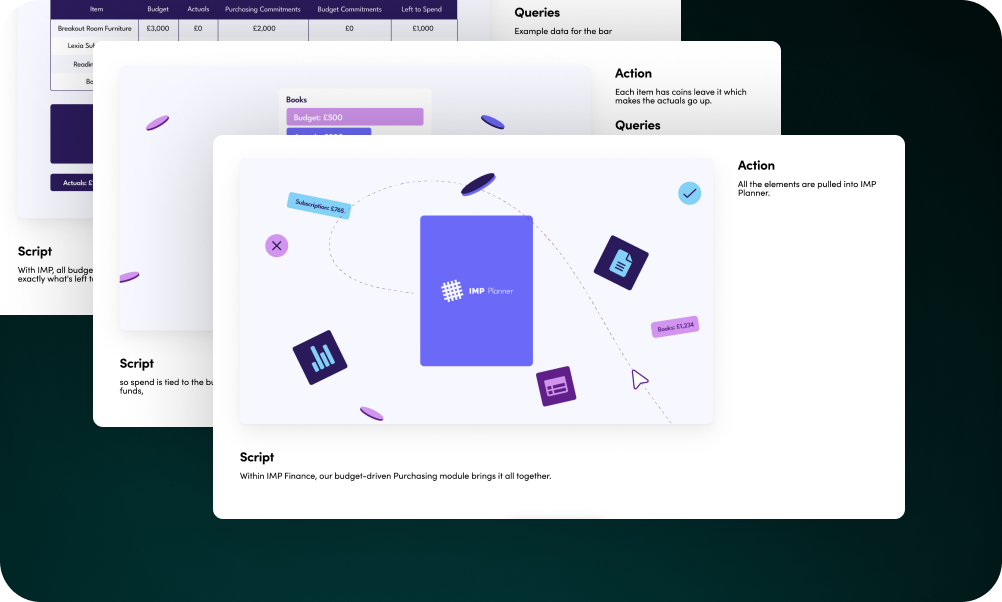
Task: Click the Budget Commitments column header
Action: click(x=350, y=10)
